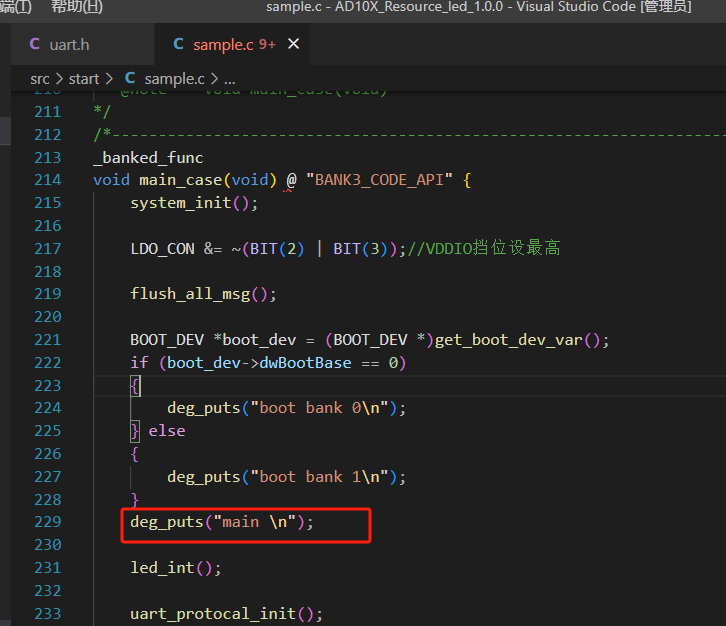The width and height of the screenshot is (726, 626).
Task: Click the C file icon on uart.h tab
Action: click(x=34, y=44)
